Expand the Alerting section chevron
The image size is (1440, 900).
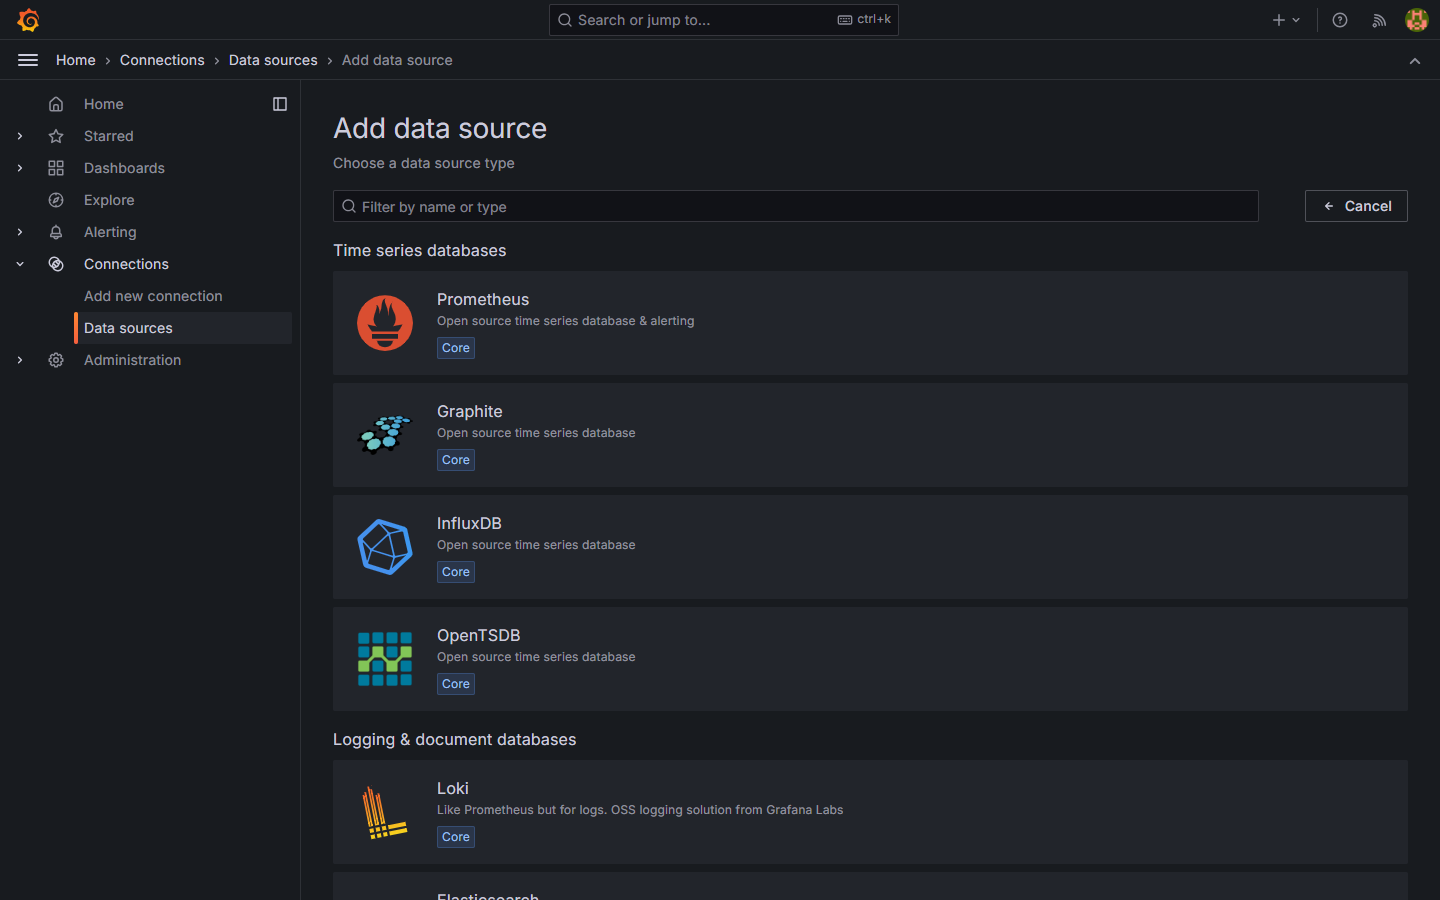(x=20, y=232)
